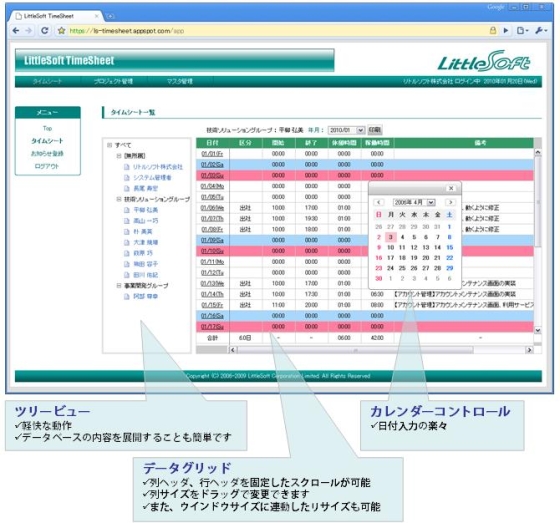Click the padlock icon in the address bar
560x523 pixels.
point(493,31)
